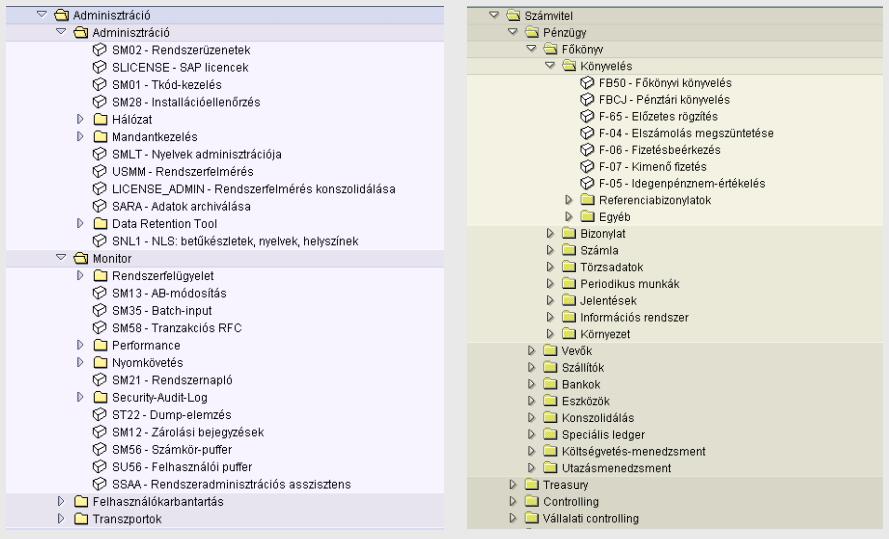The width and height of the screenshot is (889, 539).
Task: Select the FBCJ - Pénztári könyvelés icon
Action: coord(587,100)
